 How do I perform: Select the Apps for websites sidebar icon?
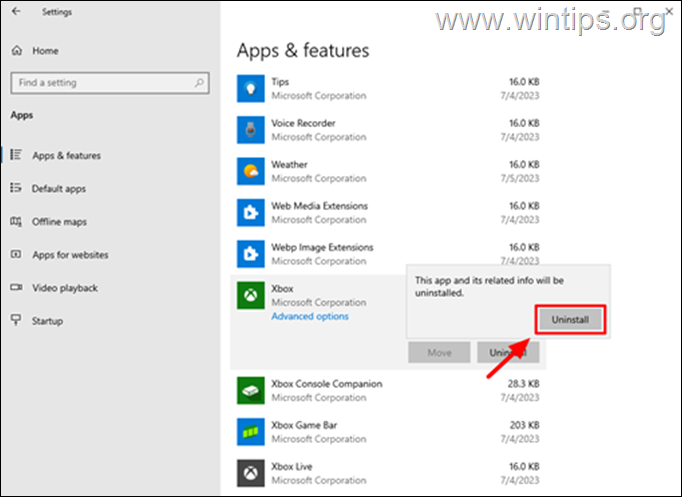tap(16, 254)
